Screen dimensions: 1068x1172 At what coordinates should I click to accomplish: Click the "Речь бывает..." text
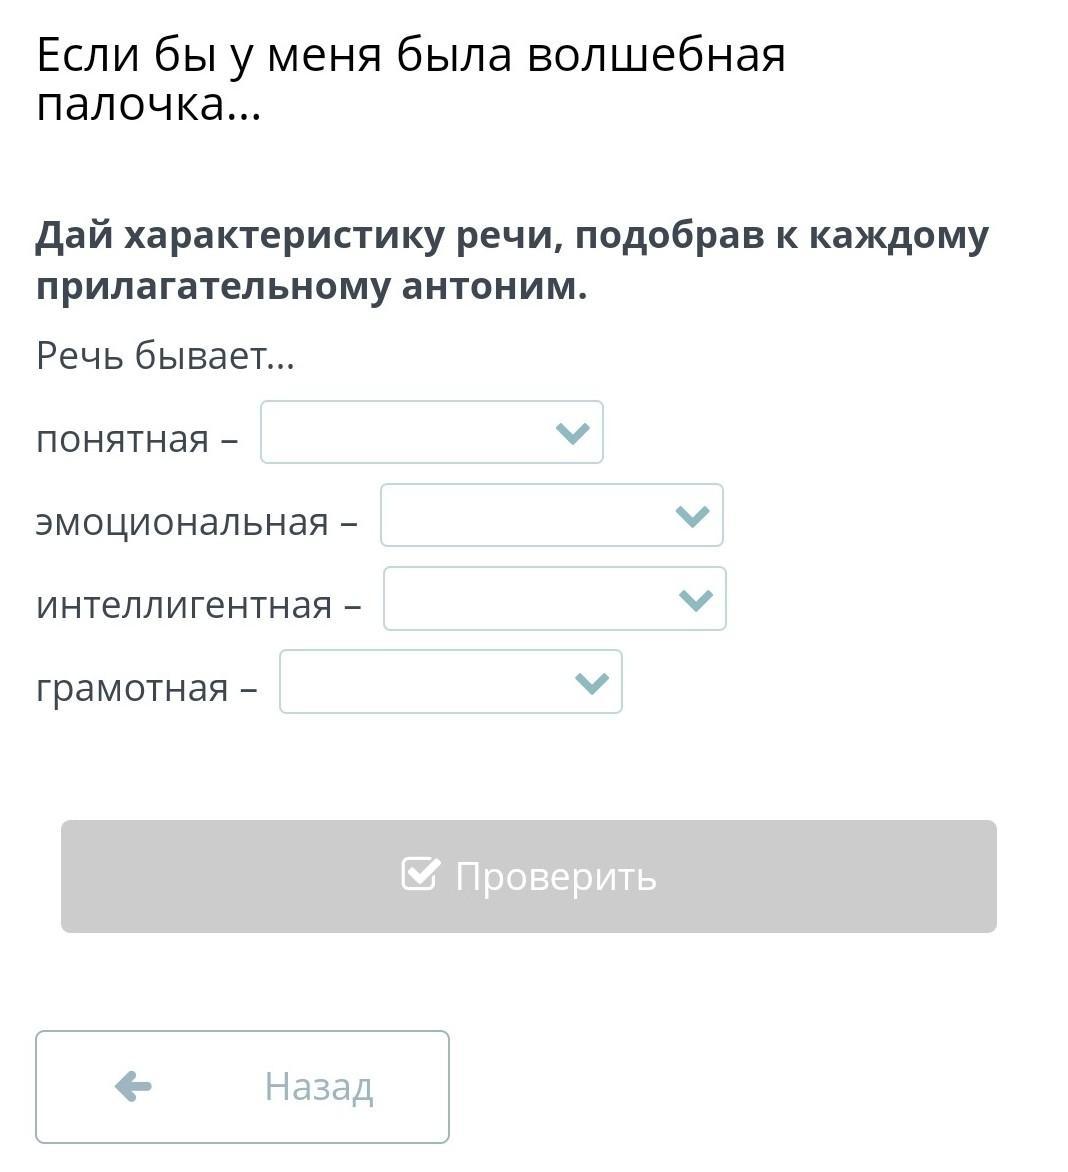pos(166,355)
